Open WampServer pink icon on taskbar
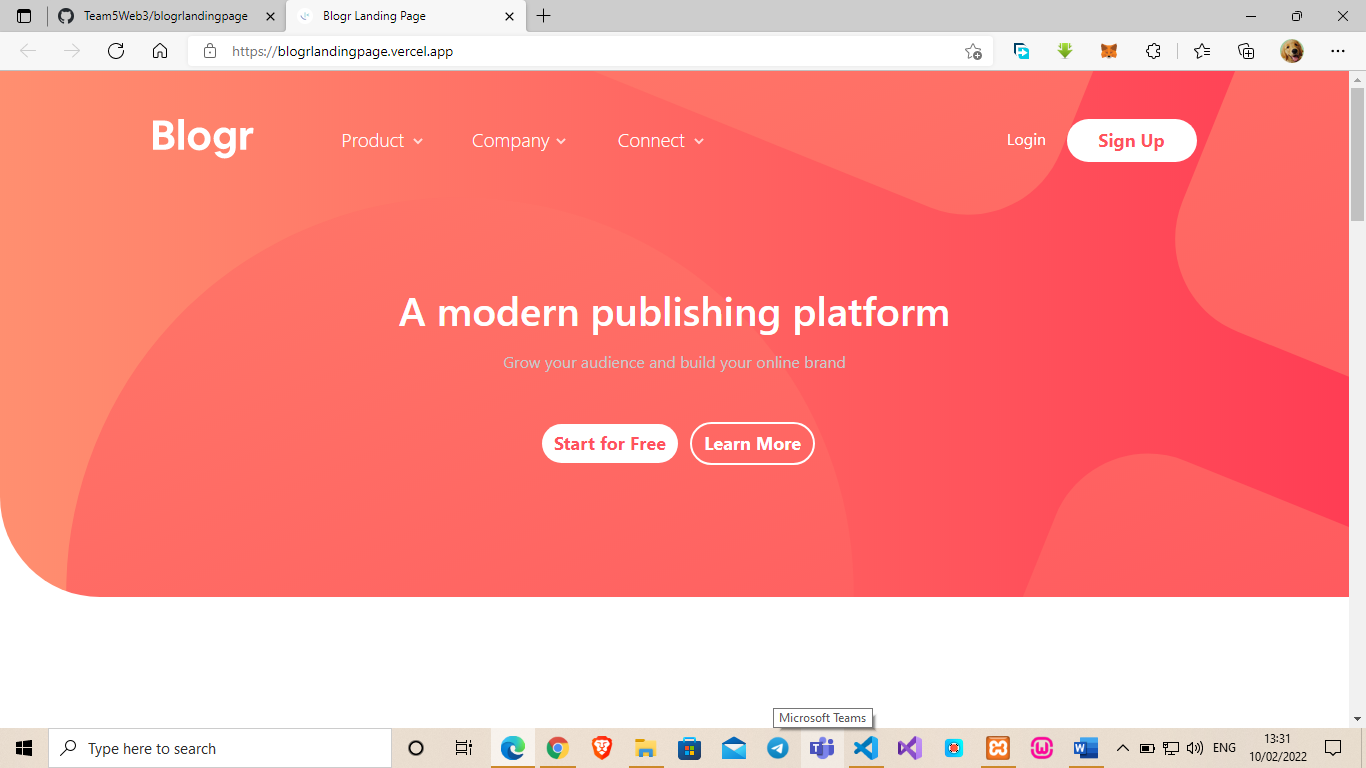This screenshot has height=768, width=1366. [x=1042, y=748]
